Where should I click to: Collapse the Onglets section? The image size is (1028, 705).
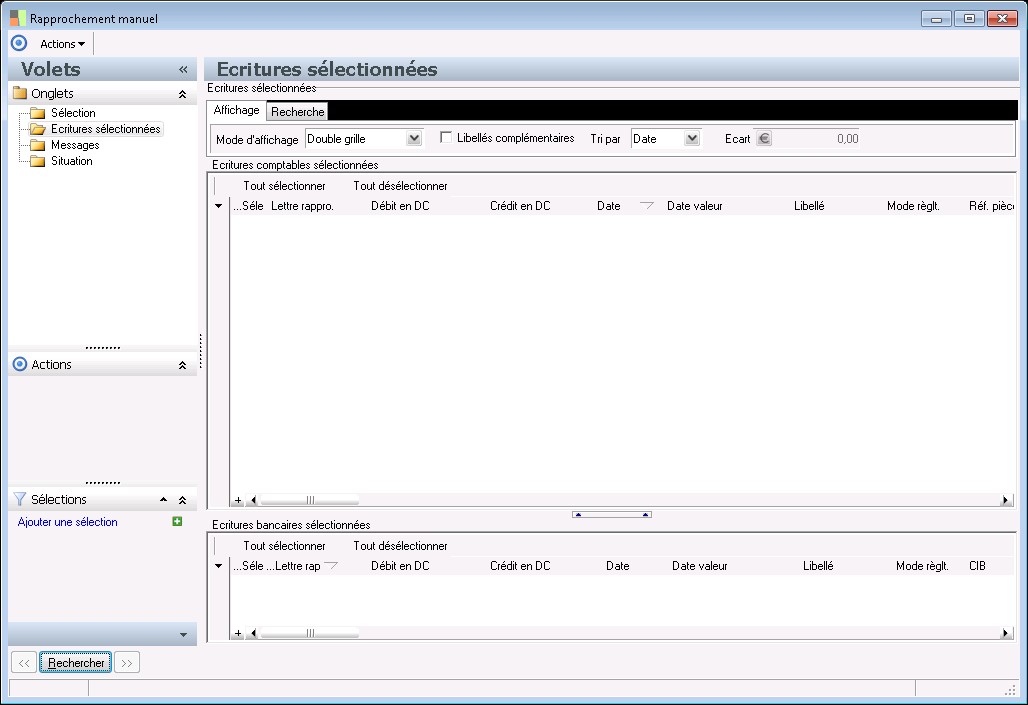182,94
